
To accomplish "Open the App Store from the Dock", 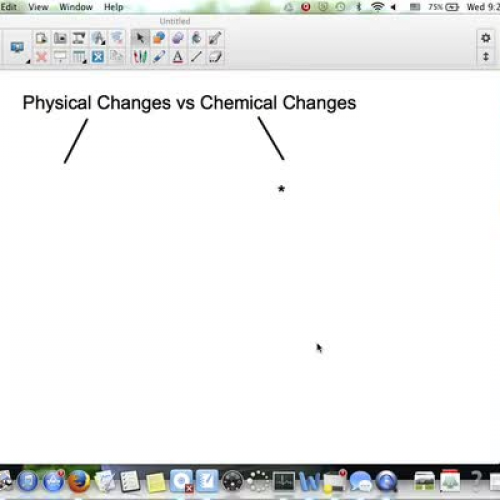I will click(53, 481).
